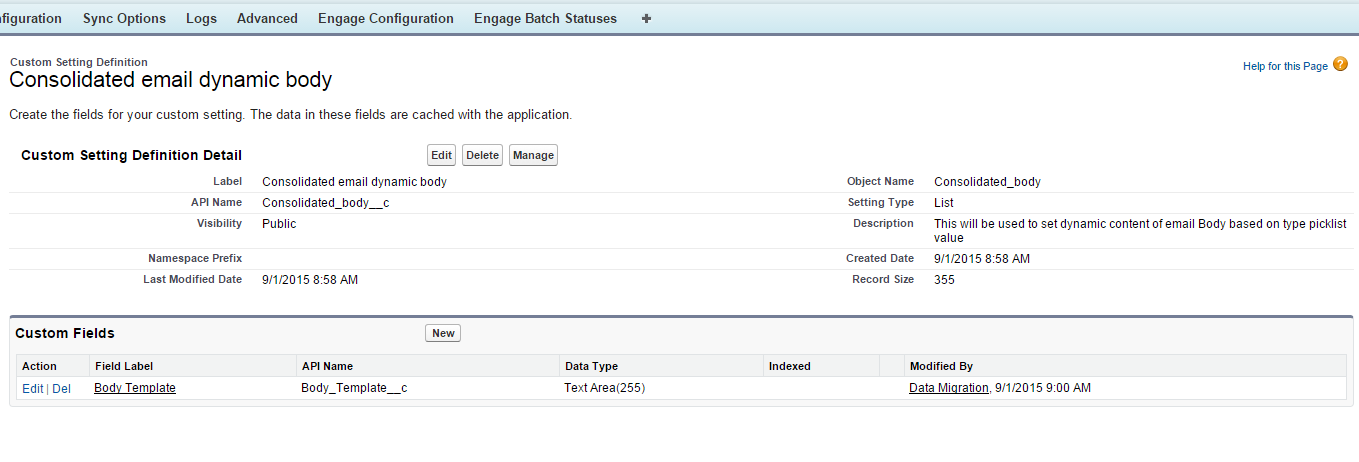Open the Data Migration user link
Viewport: 1359px width, 462px height.
coord(948,388)
